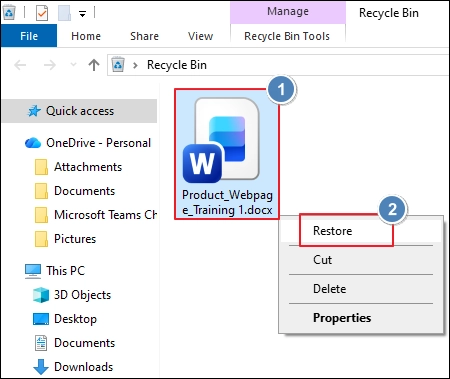
Task: Open the Attachments folder under OneDrive
Action: point(88,167)
